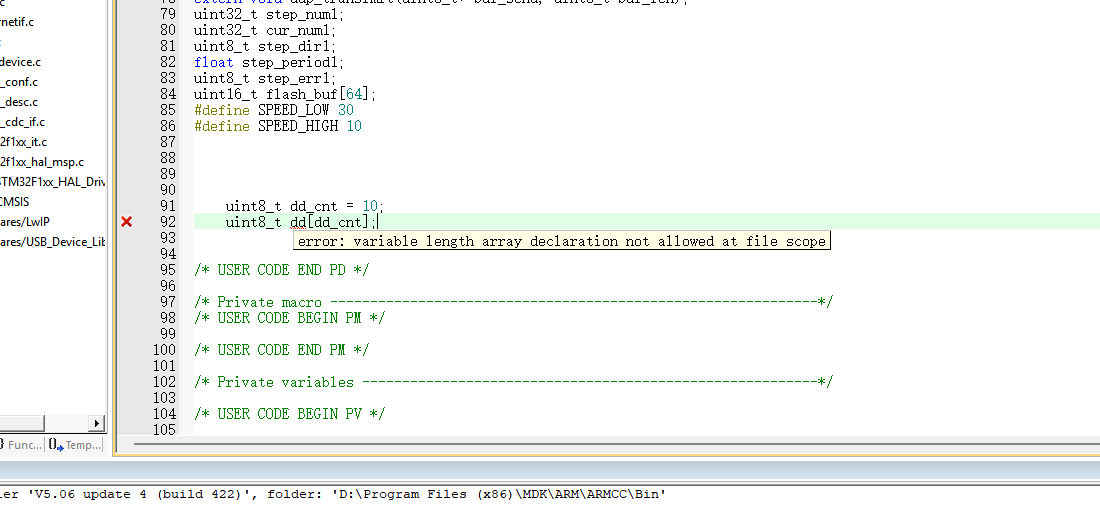The image size is (1100, 505).
Task: Select the ares/USB_Device_Lib group in the tree
Action: [53, 242]
